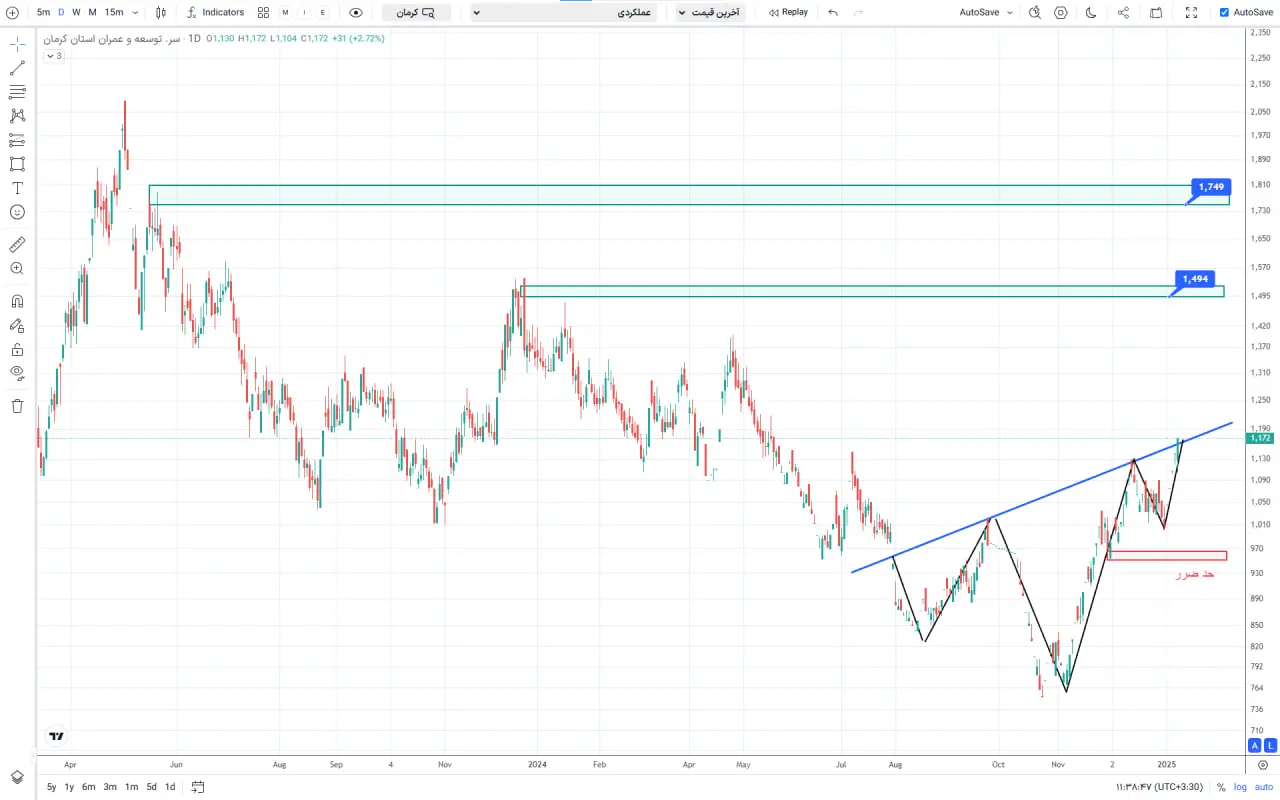1280x800 pixels.
Task: Open the candlestick chart style icon
Action: [161, 13]
